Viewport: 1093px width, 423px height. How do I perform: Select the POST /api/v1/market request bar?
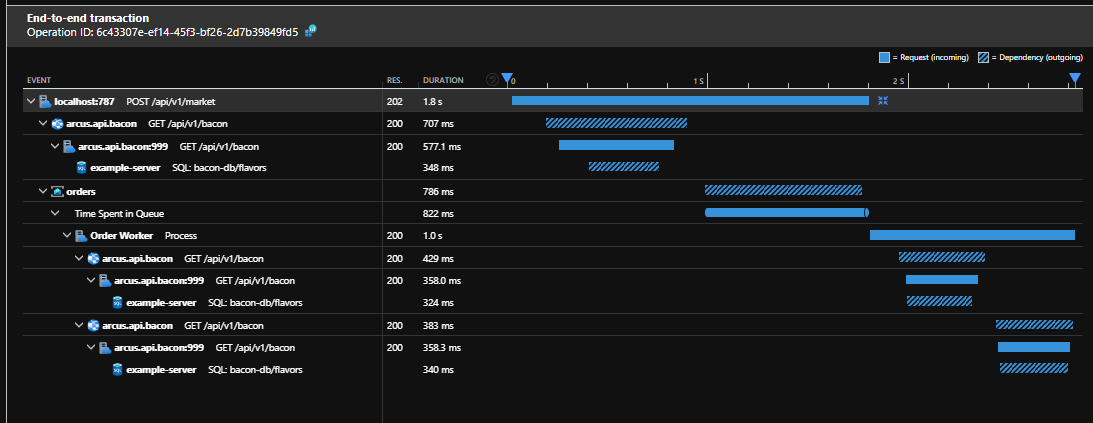click(690, 101)
